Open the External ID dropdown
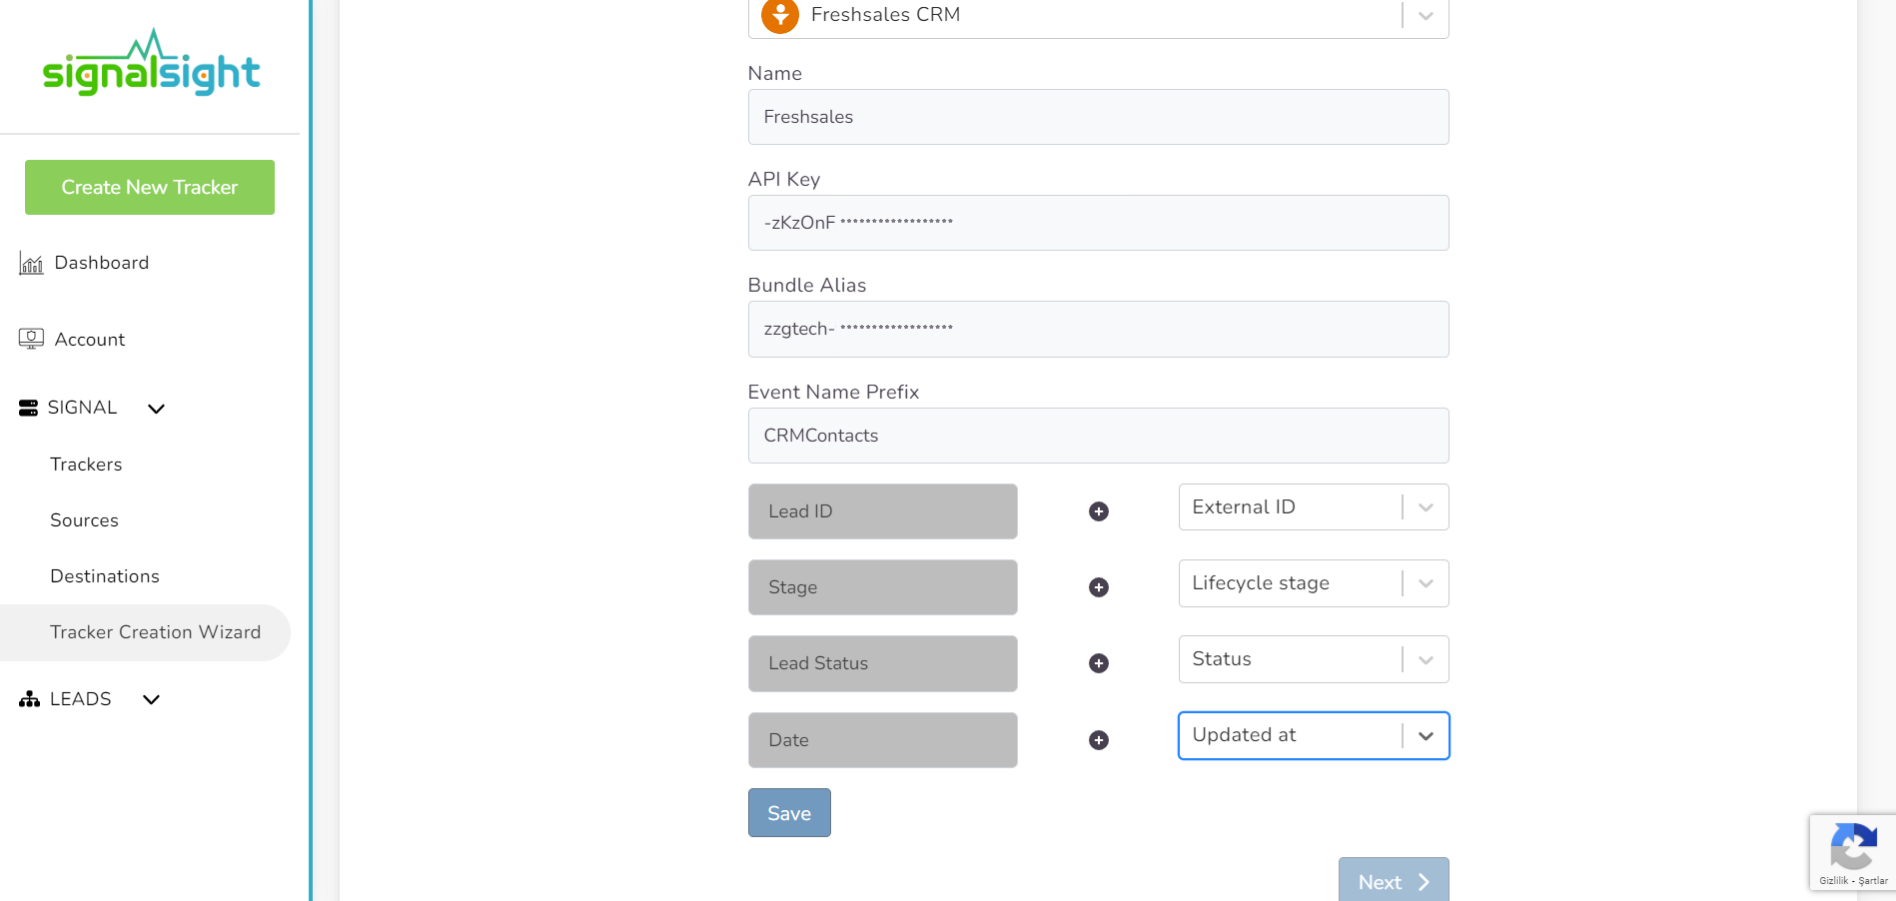 pos(1313,507)
